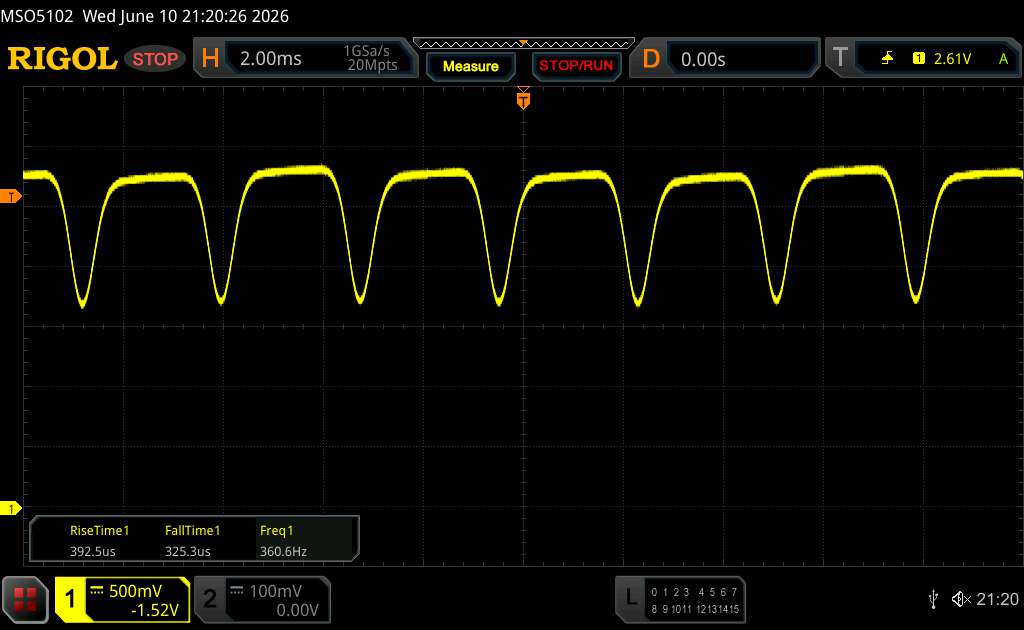Click the 20Mpts memory depth readout

coord(372,65)
